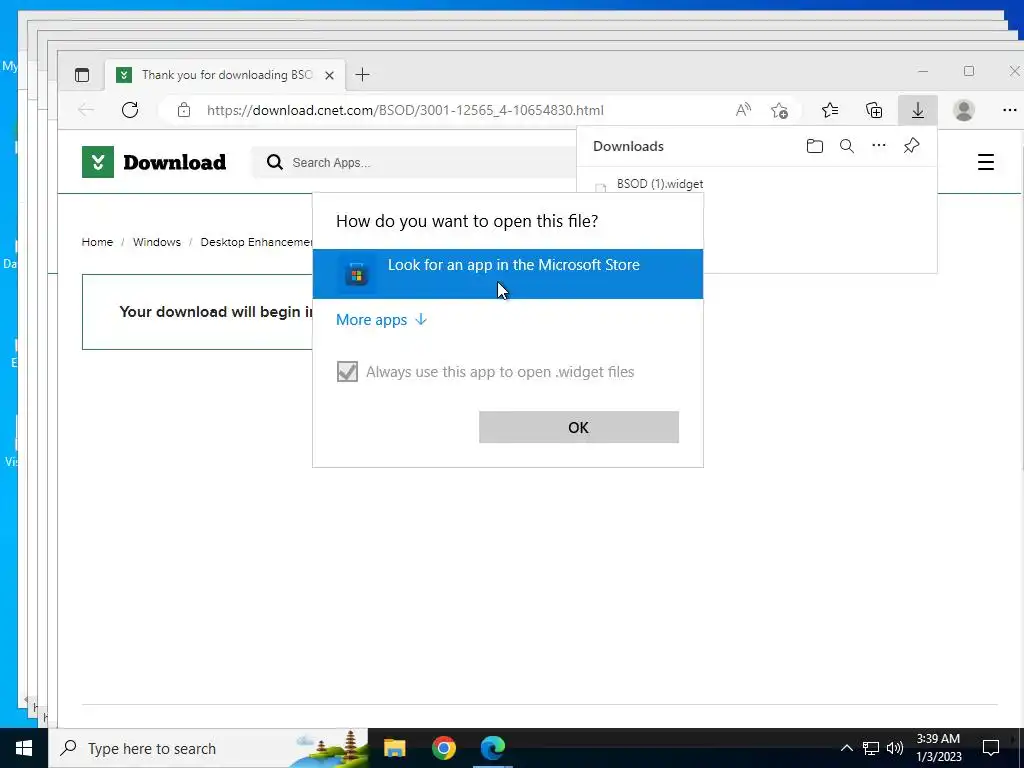Open a new browser tab
Screen dimensions: 1024x768
point(362,75)
